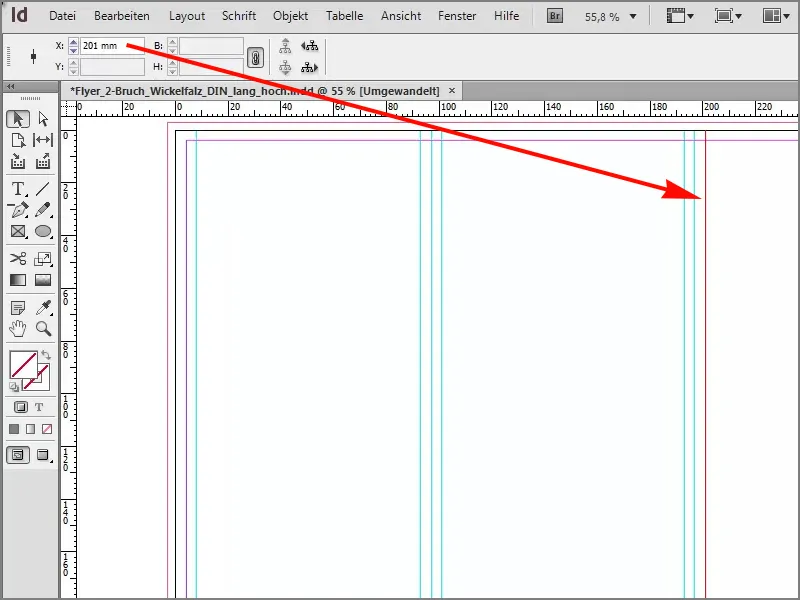Apply None swatch button

click(x=47, y=429)
